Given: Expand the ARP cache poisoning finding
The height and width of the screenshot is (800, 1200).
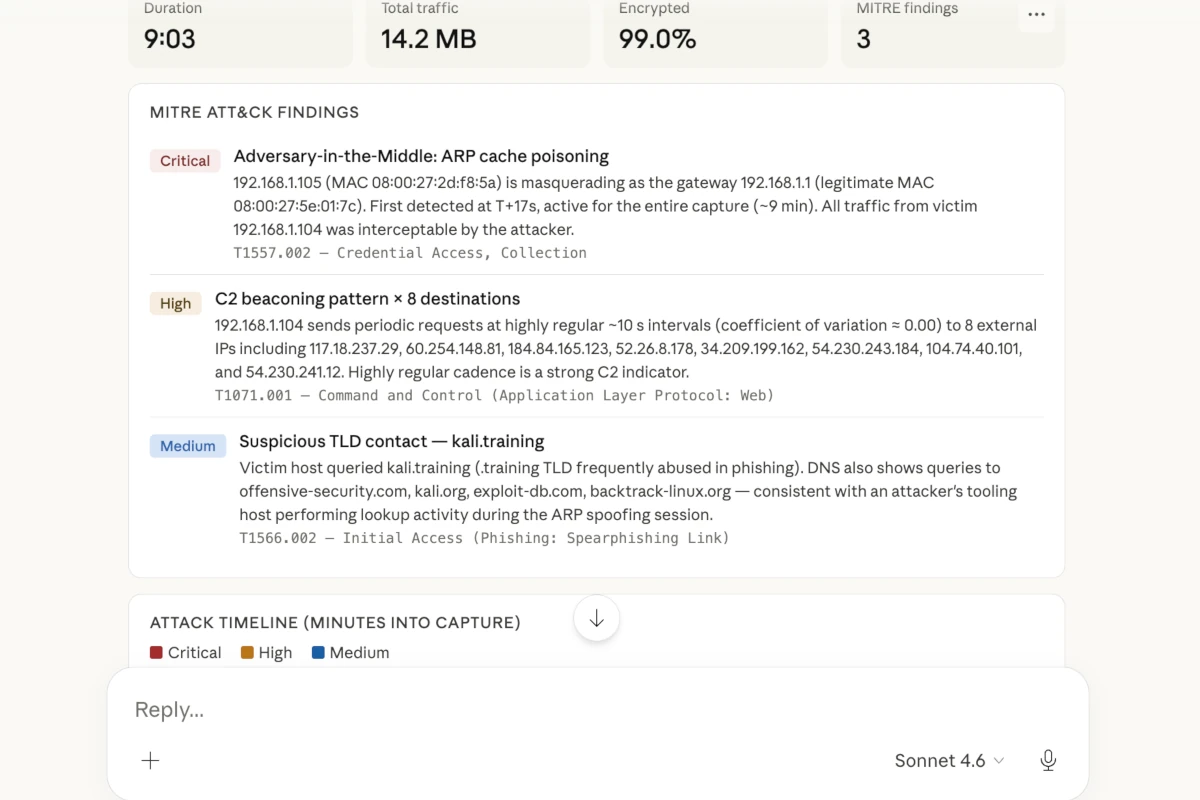Looking at the screenshot, I should [421, 156].
